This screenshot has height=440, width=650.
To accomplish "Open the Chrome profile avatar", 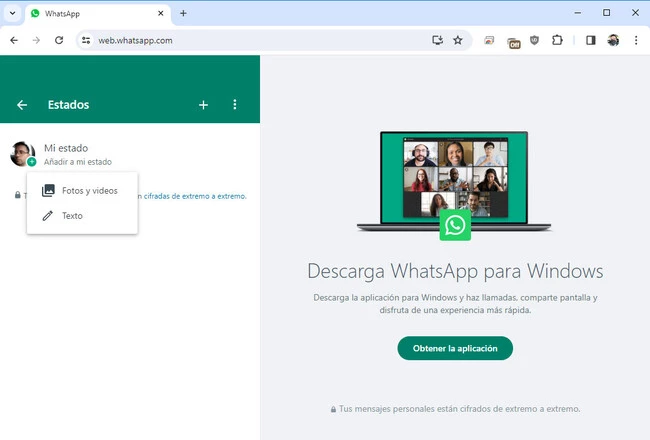I will click(x=613, y=40).
